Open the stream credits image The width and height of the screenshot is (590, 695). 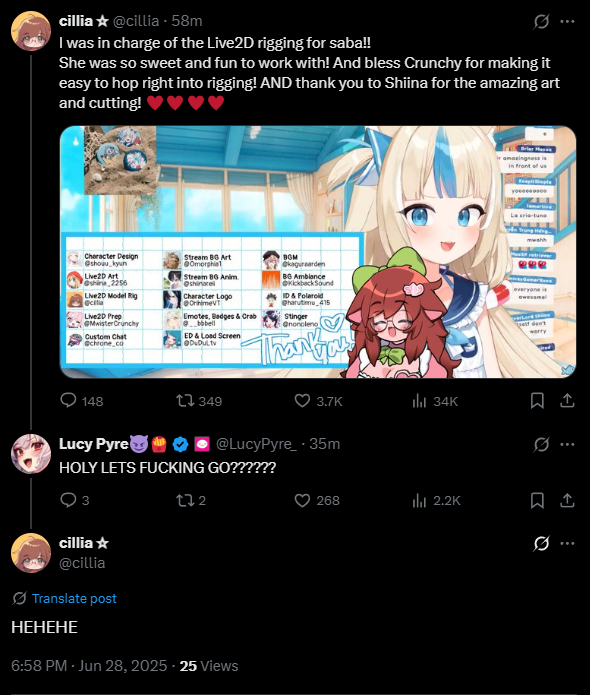coord(318,252)
